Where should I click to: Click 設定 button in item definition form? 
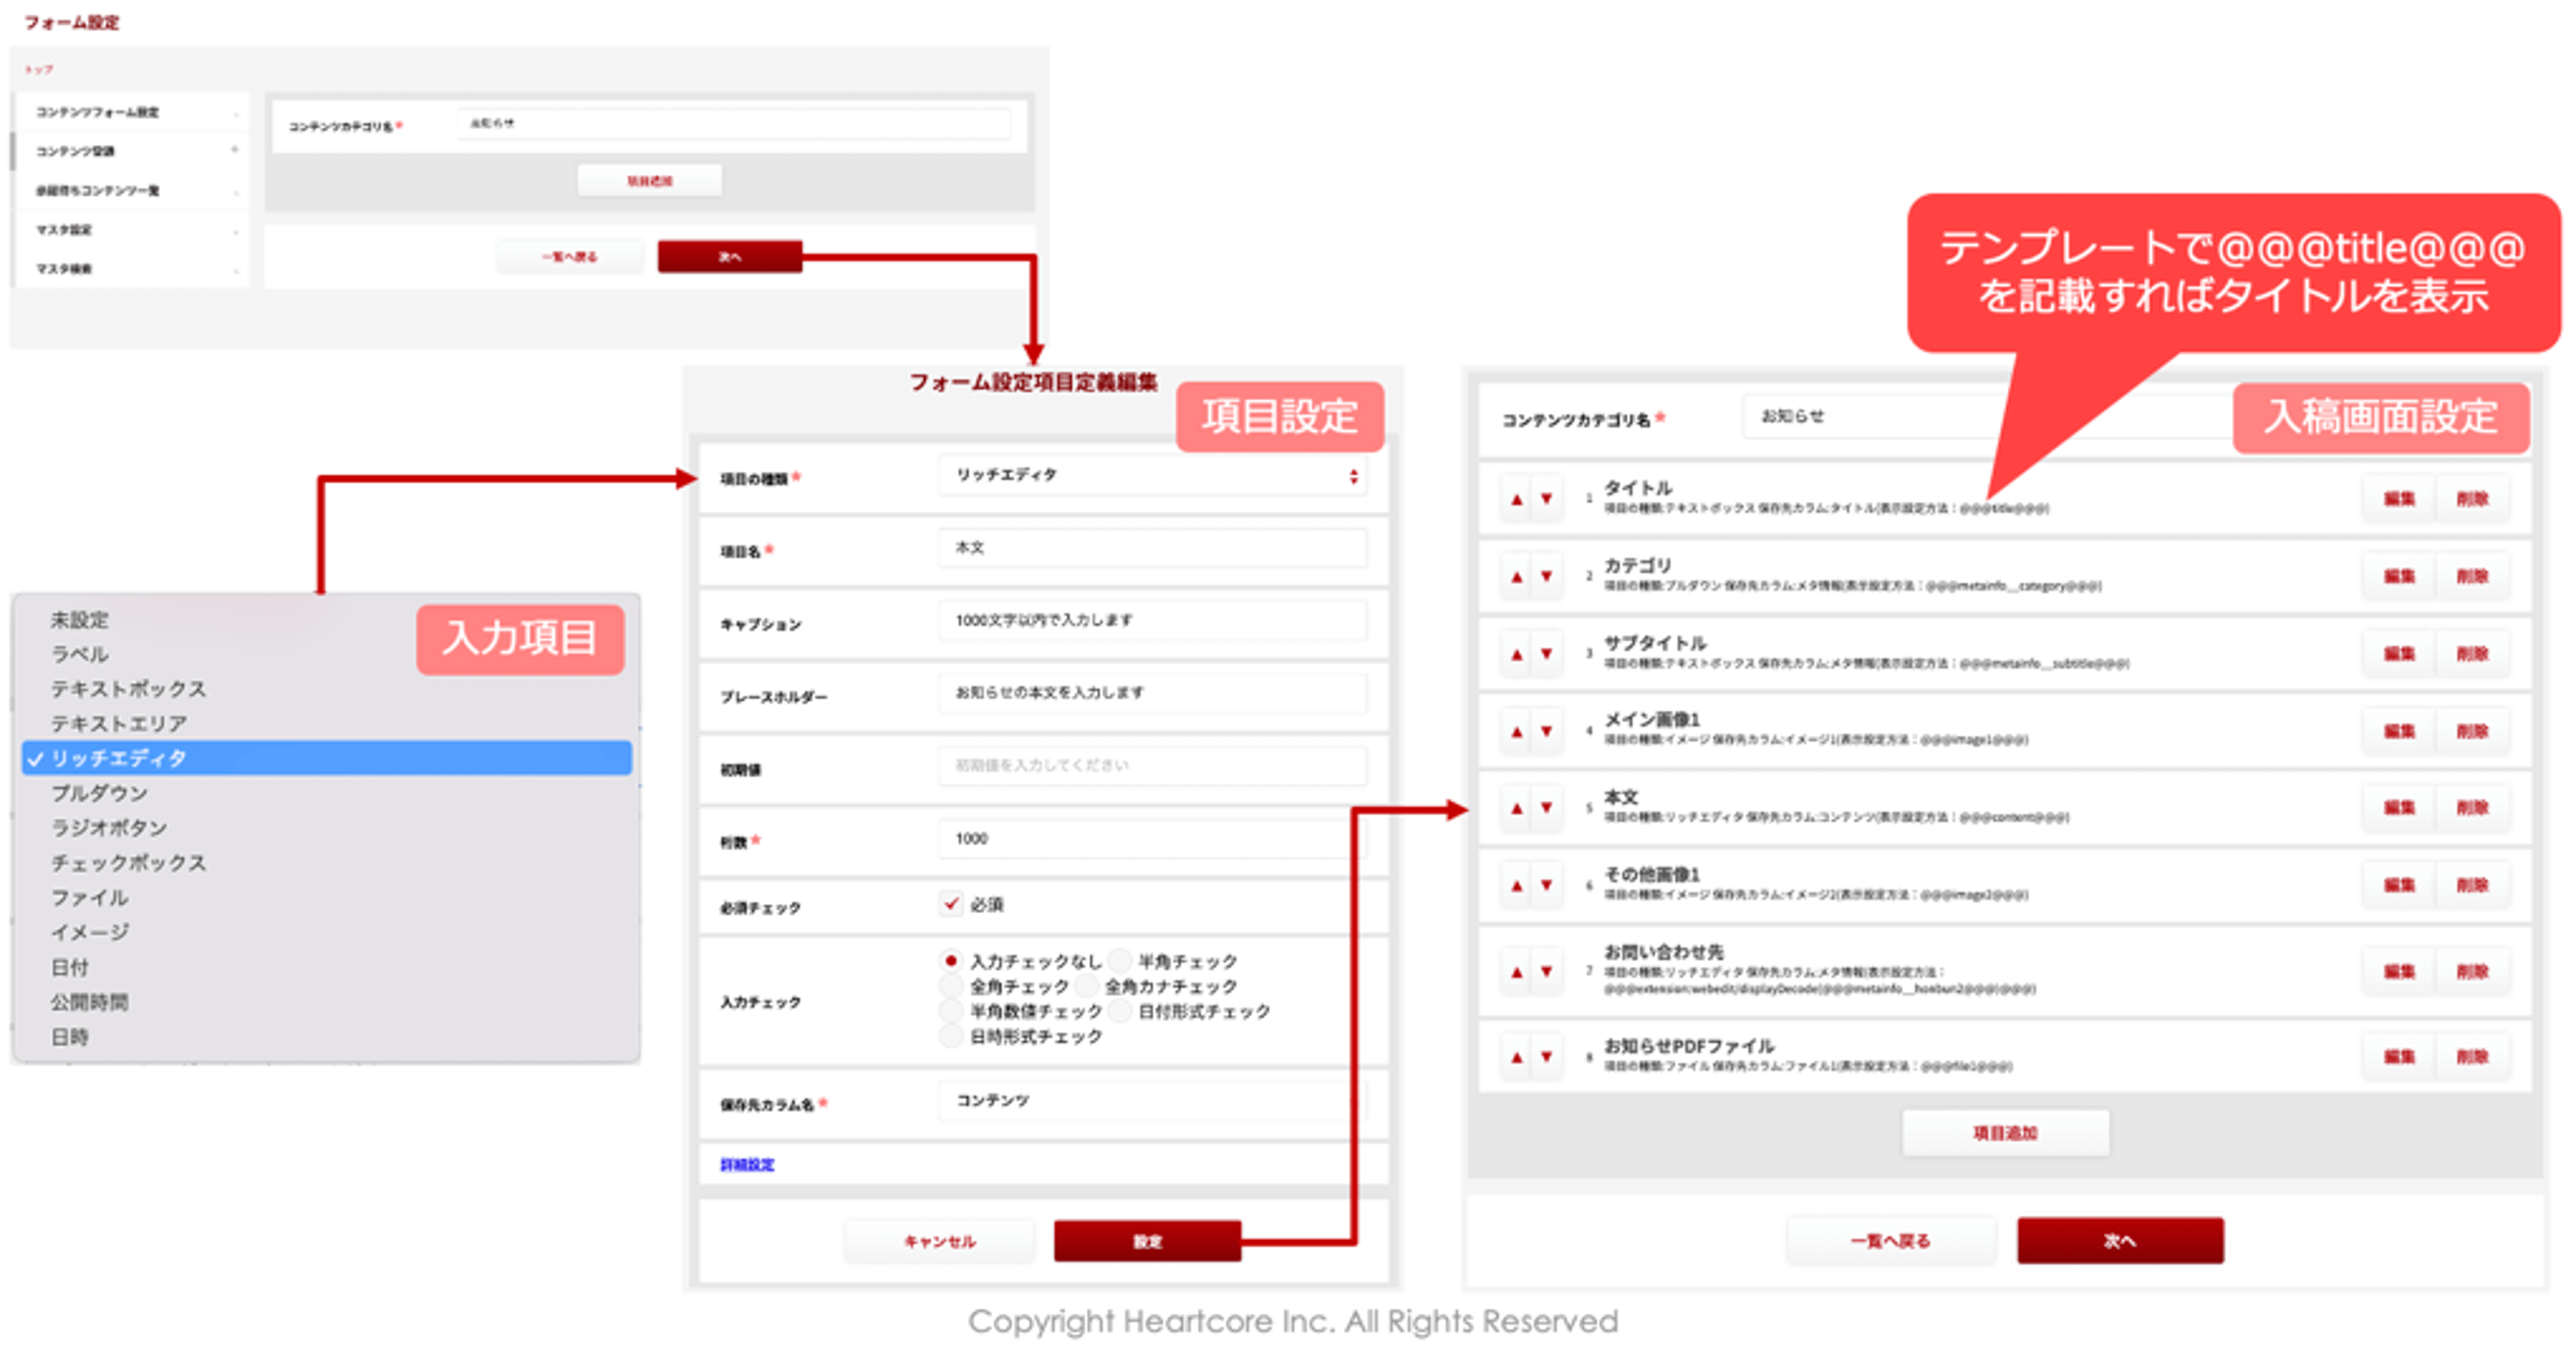click(x=1147, y=1241)
